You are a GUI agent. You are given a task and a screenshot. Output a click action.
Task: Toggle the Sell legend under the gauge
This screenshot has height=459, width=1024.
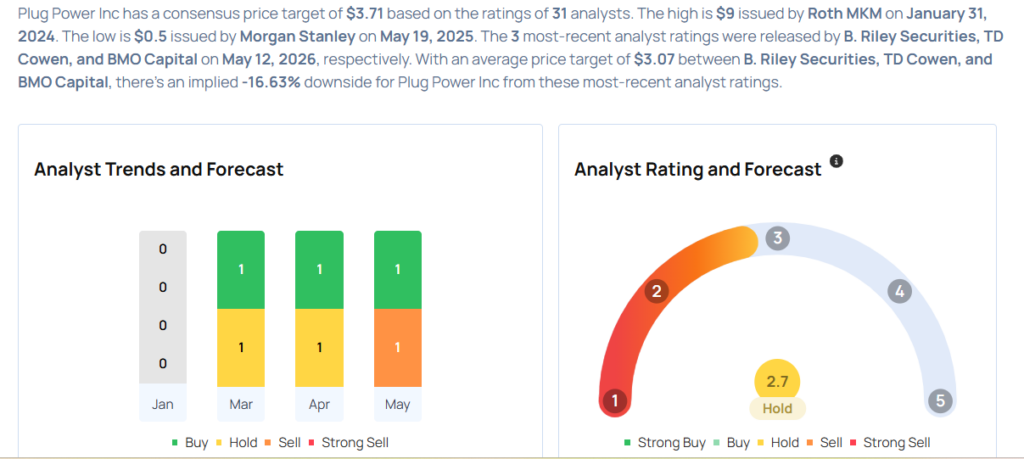click(x=824, y=443)
